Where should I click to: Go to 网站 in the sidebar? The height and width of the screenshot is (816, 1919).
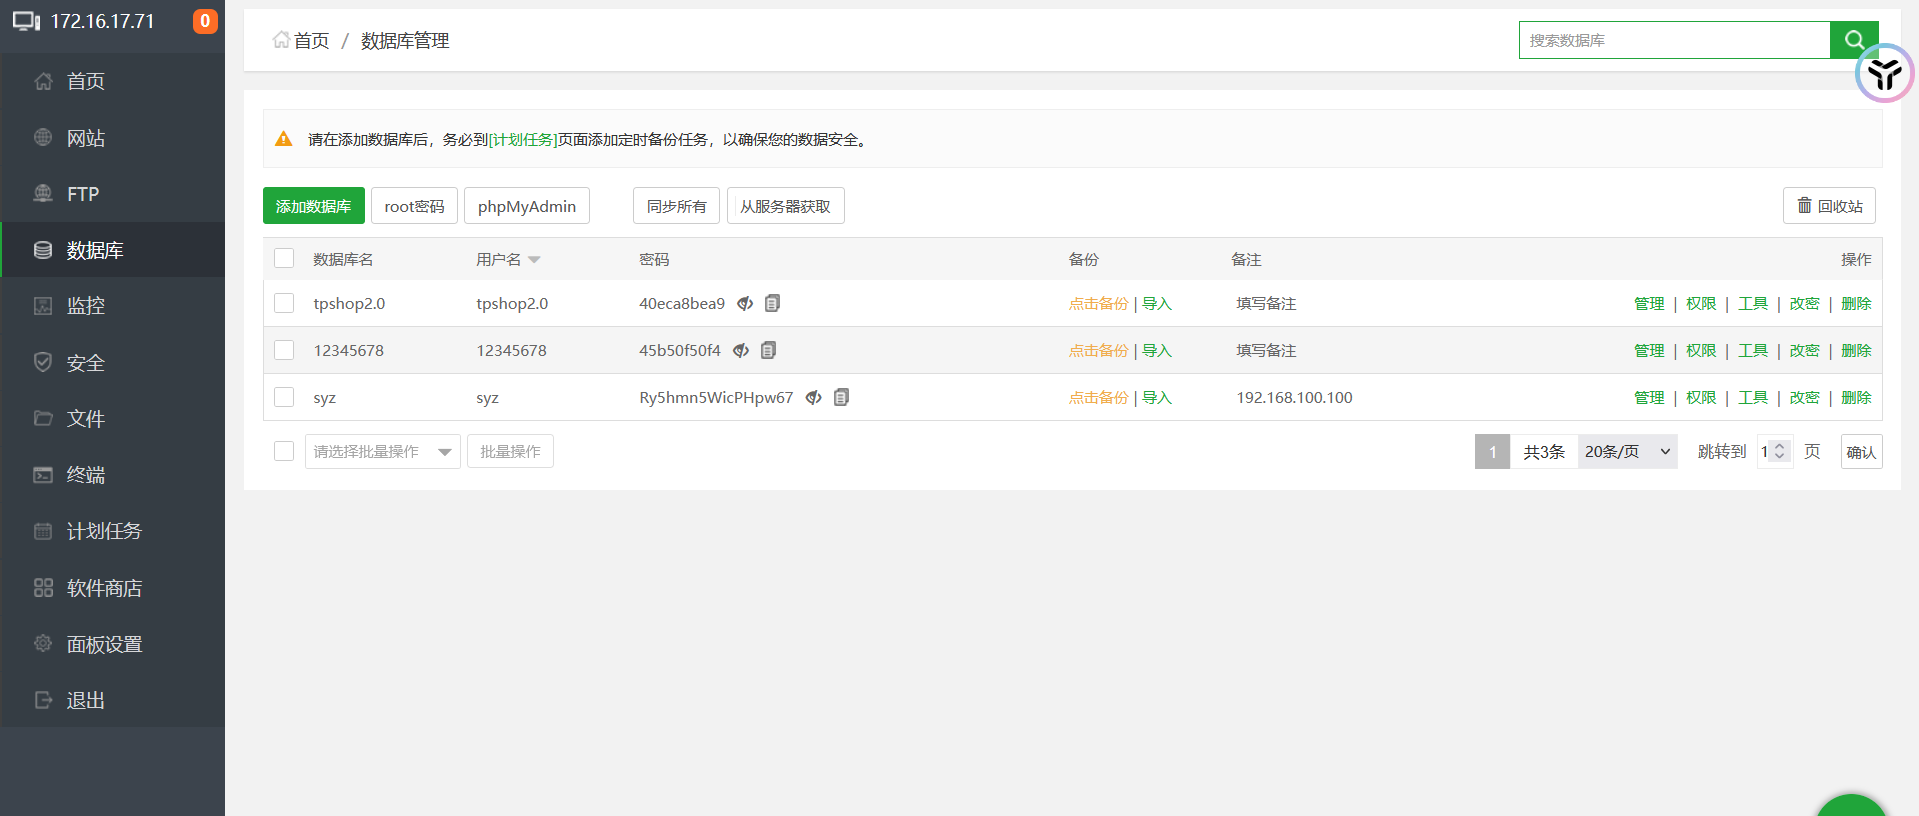pyautogui.click(x=112, y=138)
